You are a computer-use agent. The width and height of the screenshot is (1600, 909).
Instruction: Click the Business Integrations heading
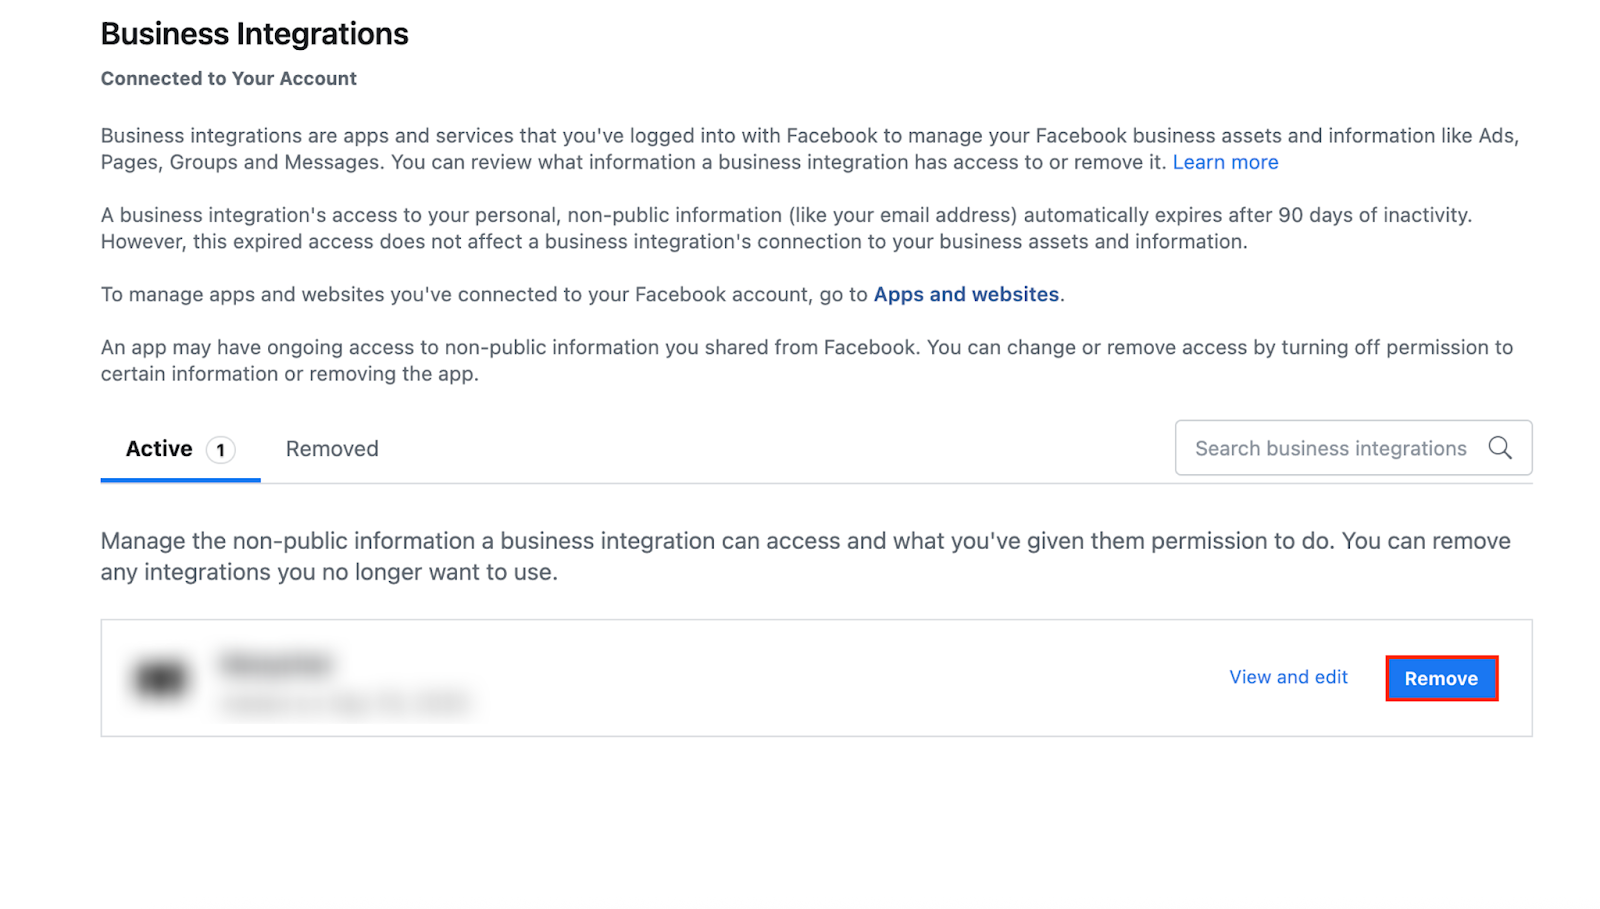pyautogui.click(x=254, y=34)
